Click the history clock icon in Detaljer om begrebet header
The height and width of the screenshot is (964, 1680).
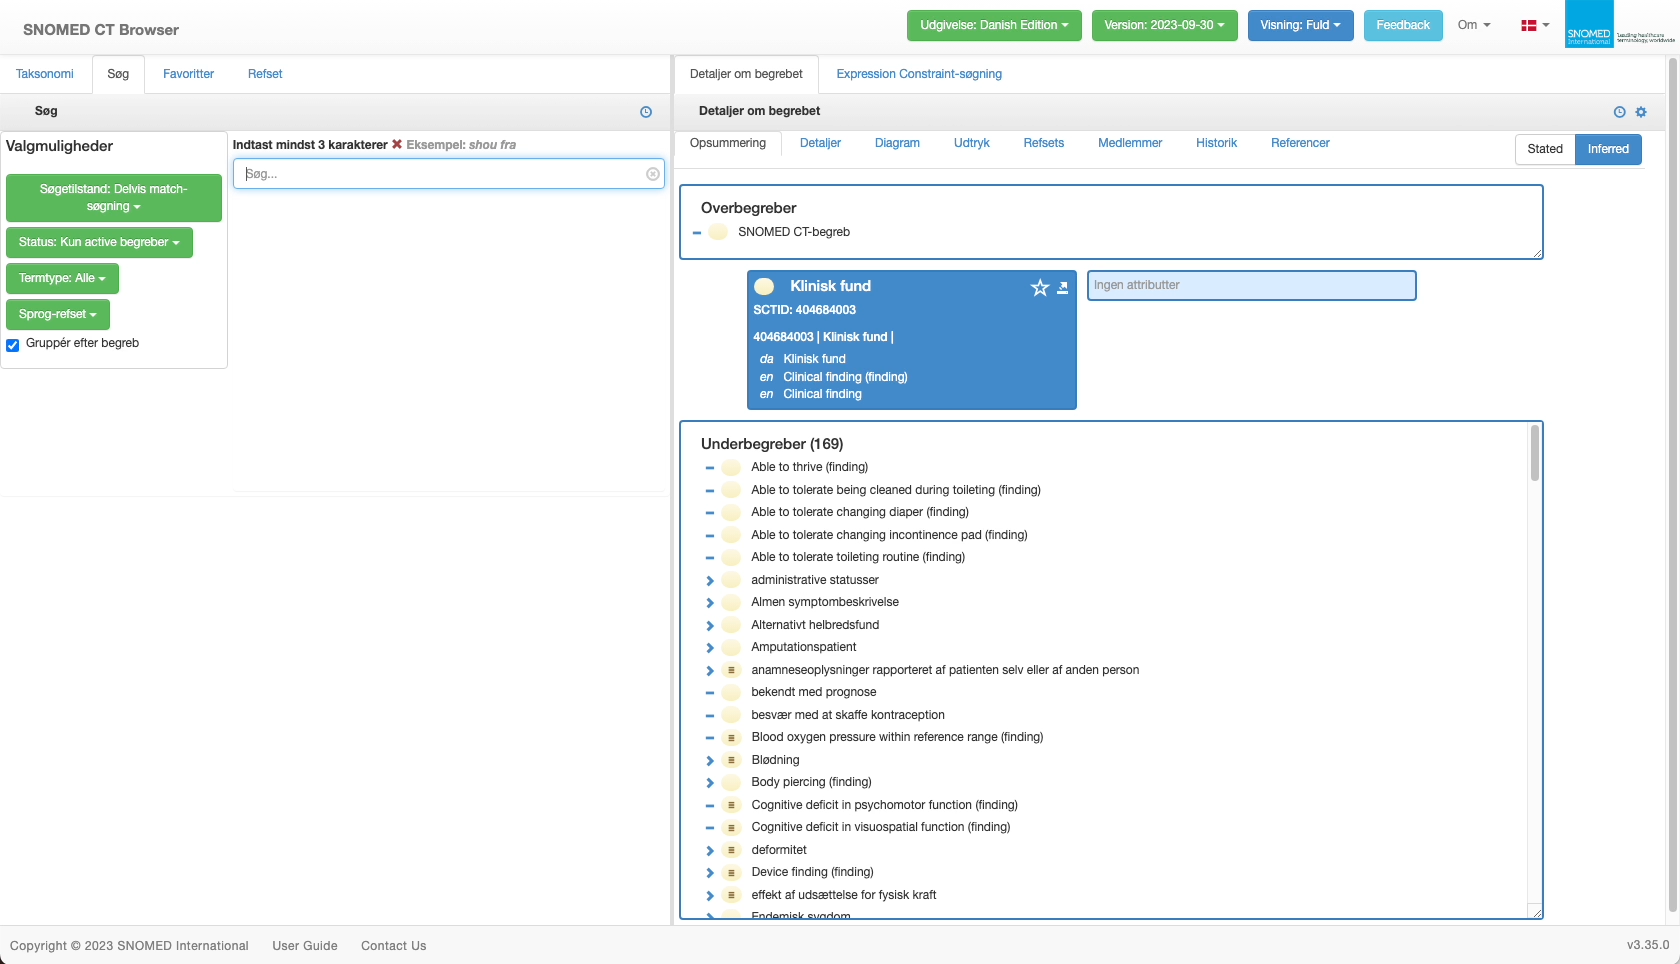click(1620, 112)
